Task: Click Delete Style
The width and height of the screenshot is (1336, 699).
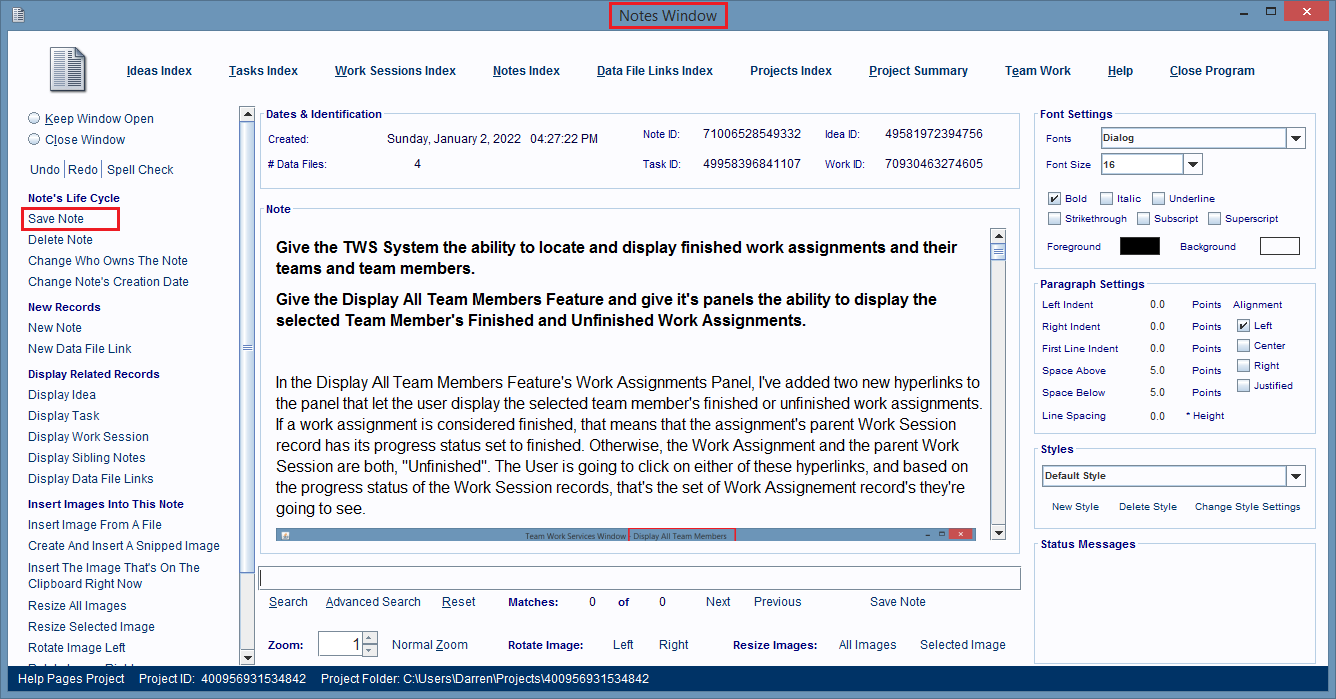Action: 1148,507
